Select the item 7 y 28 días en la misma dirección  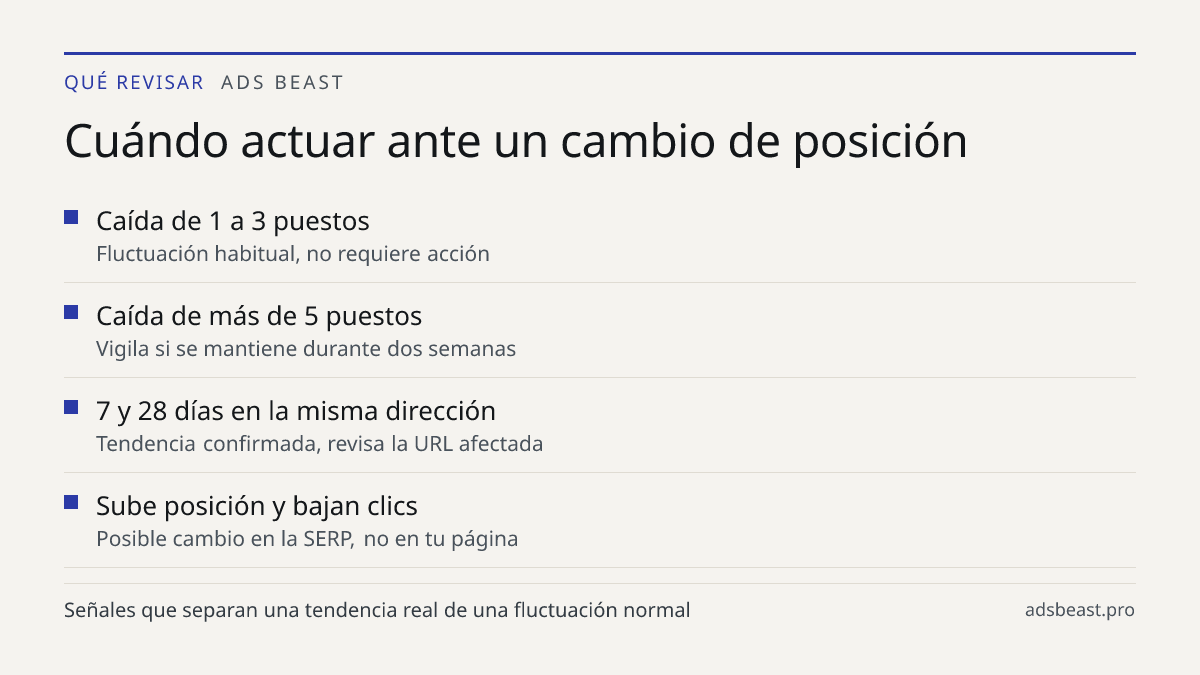coord(296,411)
